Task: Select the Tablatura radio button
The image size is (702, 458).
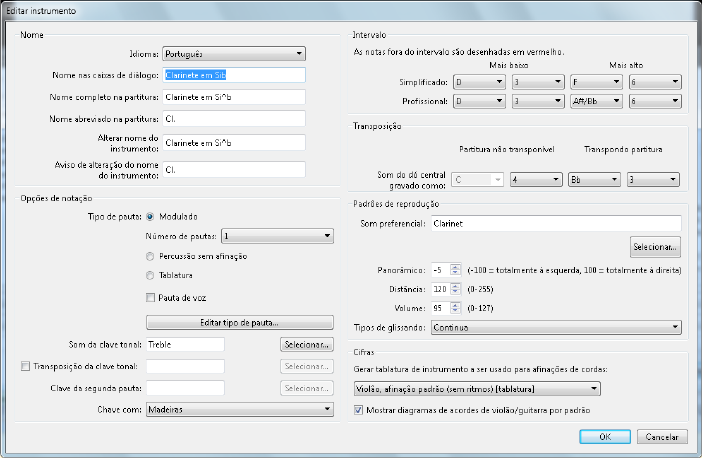Action: 151,275
